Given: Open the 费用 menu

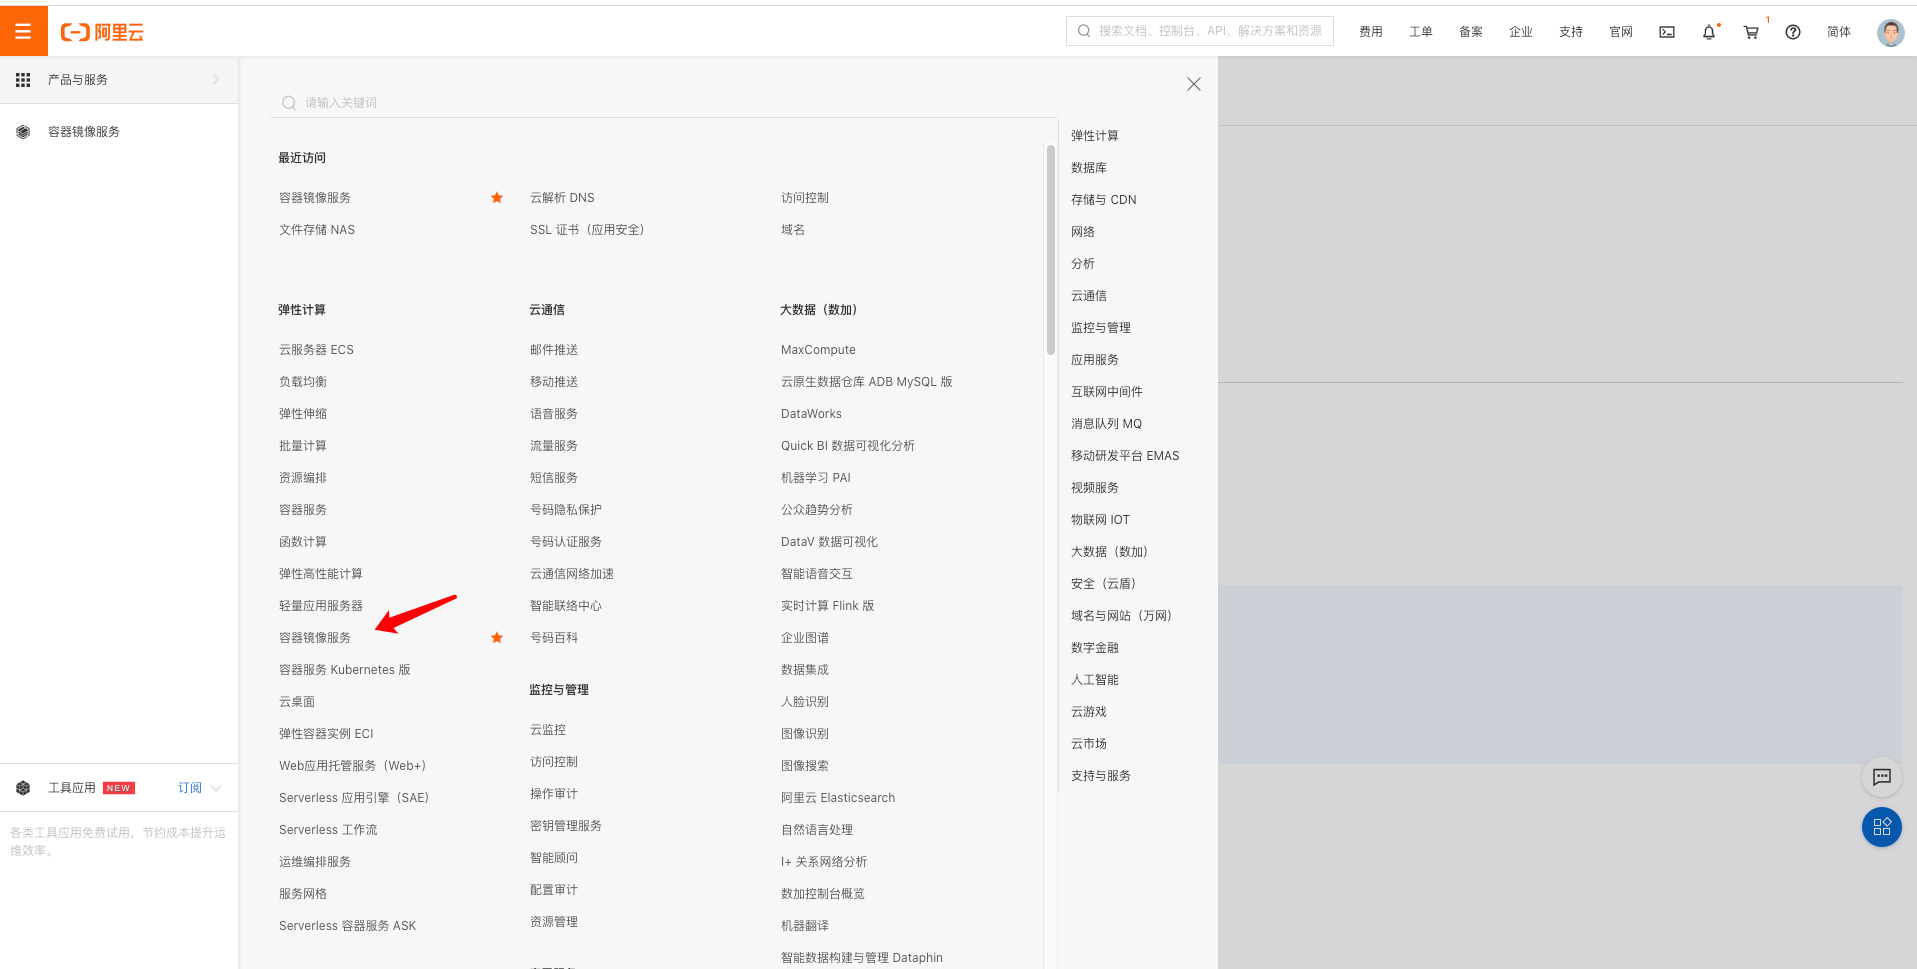Looking at the screenshot, I should pyautogui.click(x=1371, y=32).
